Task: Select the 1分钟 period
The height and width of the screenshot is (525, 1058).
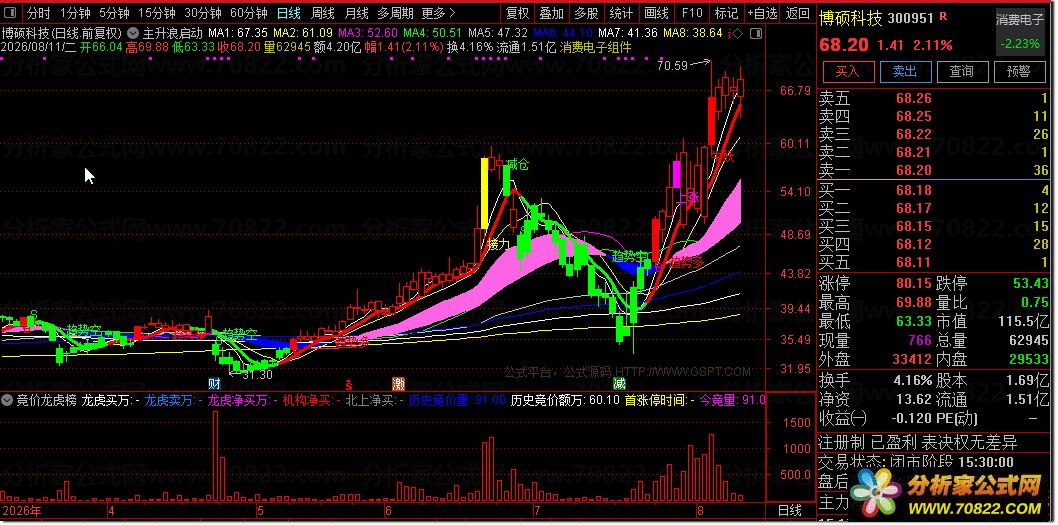Action: click(x=75, y=13)
